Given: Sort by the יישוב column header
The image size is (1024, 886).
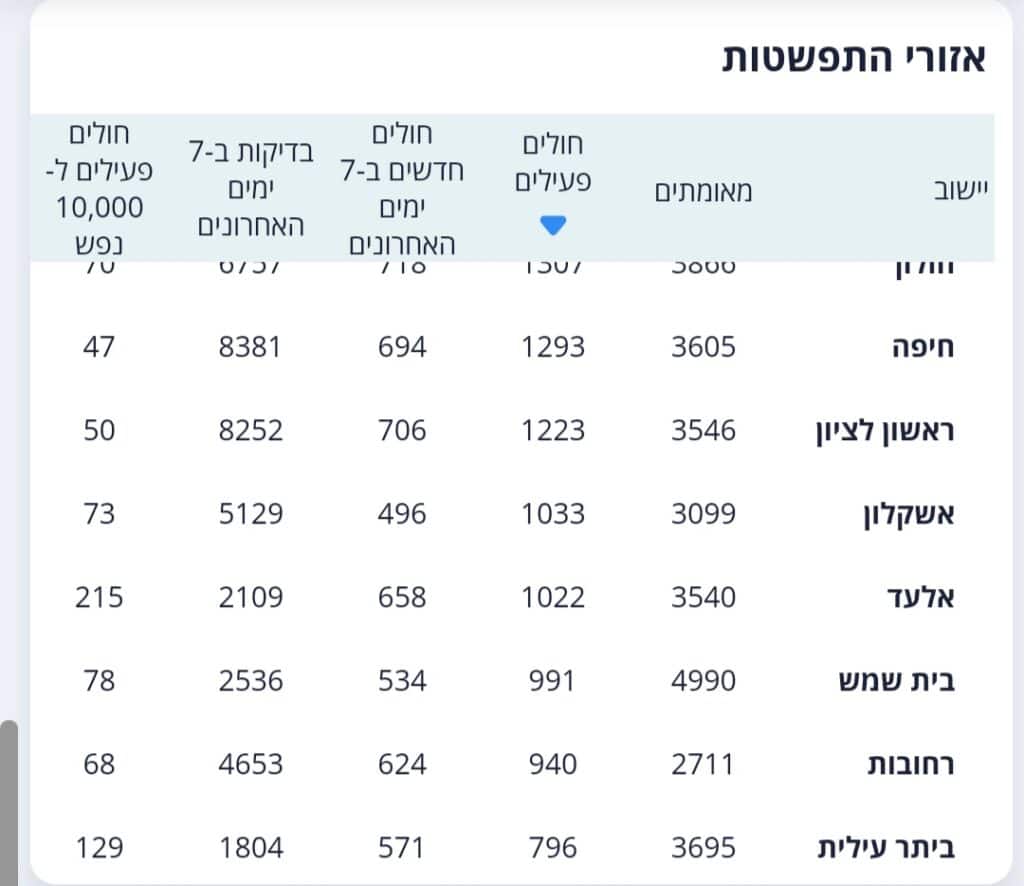Looking at the screenshot, I should click(x=960, y=190).
